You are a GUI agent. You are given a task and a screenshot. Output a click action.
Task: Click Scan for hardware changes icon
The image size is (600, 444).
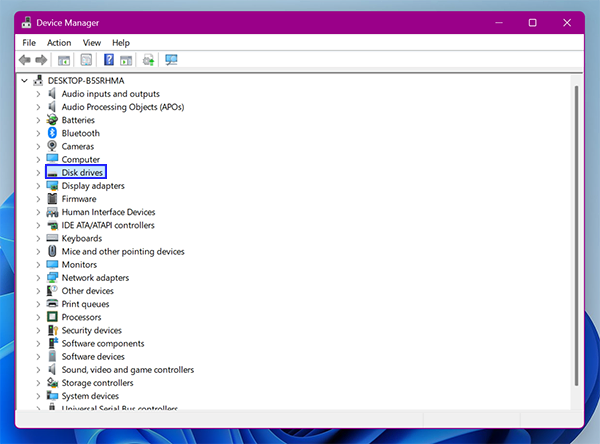coord(171,60)
